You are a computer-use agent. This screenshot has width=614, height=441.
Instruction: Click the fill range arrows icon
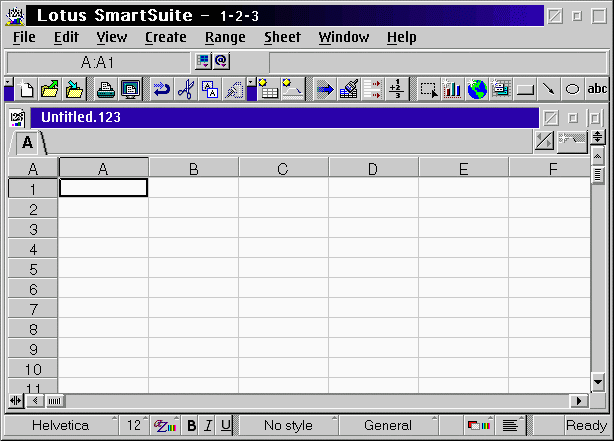click(372, 89)
